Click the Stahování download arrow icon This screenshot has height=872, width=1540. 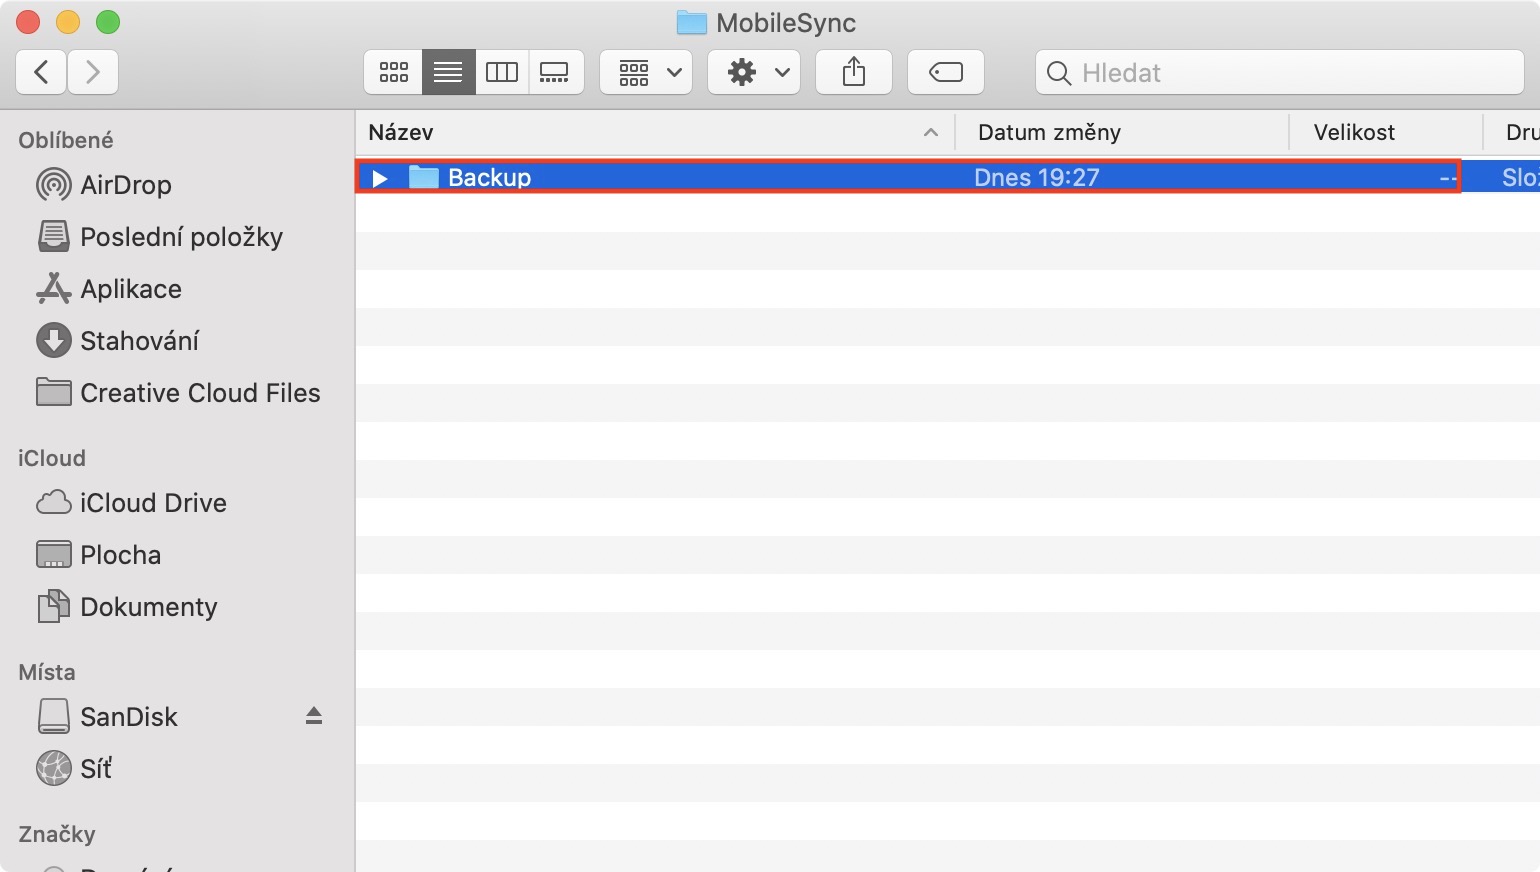54,341
